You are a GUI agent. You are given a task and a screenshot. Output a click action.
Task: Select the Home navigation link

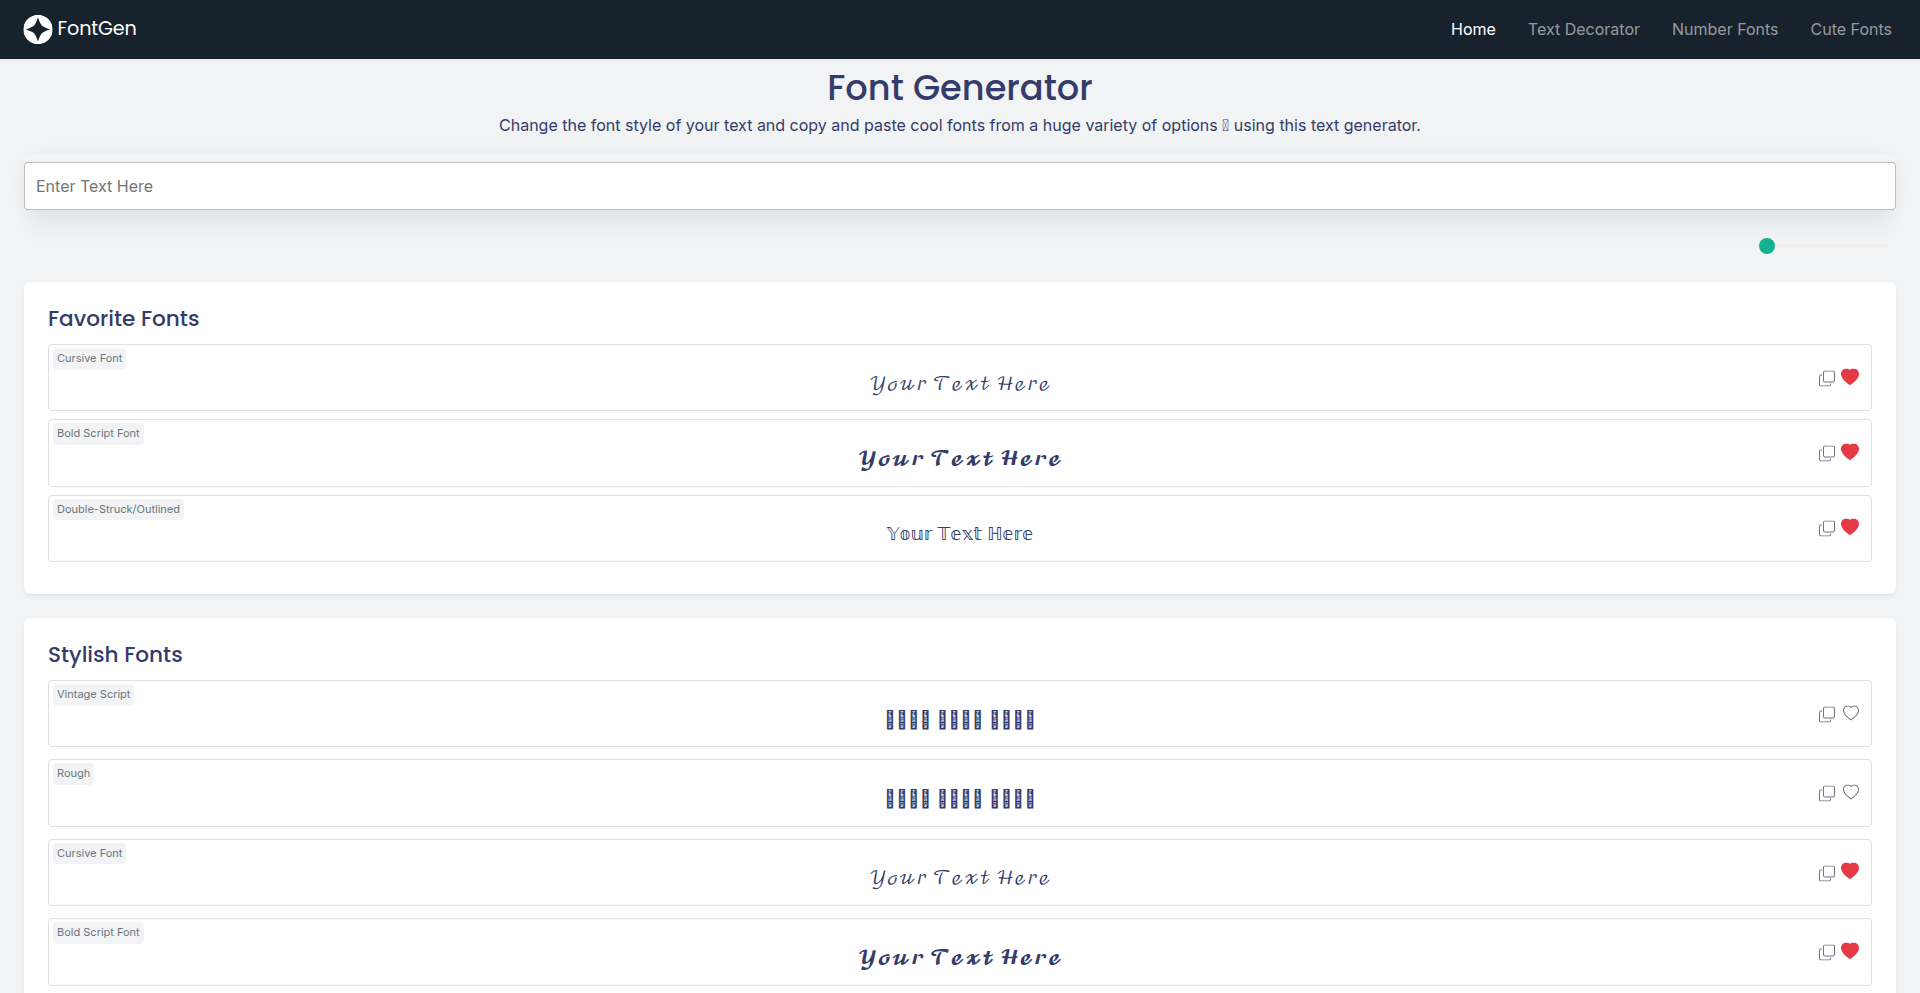(x=1472, y=29)
